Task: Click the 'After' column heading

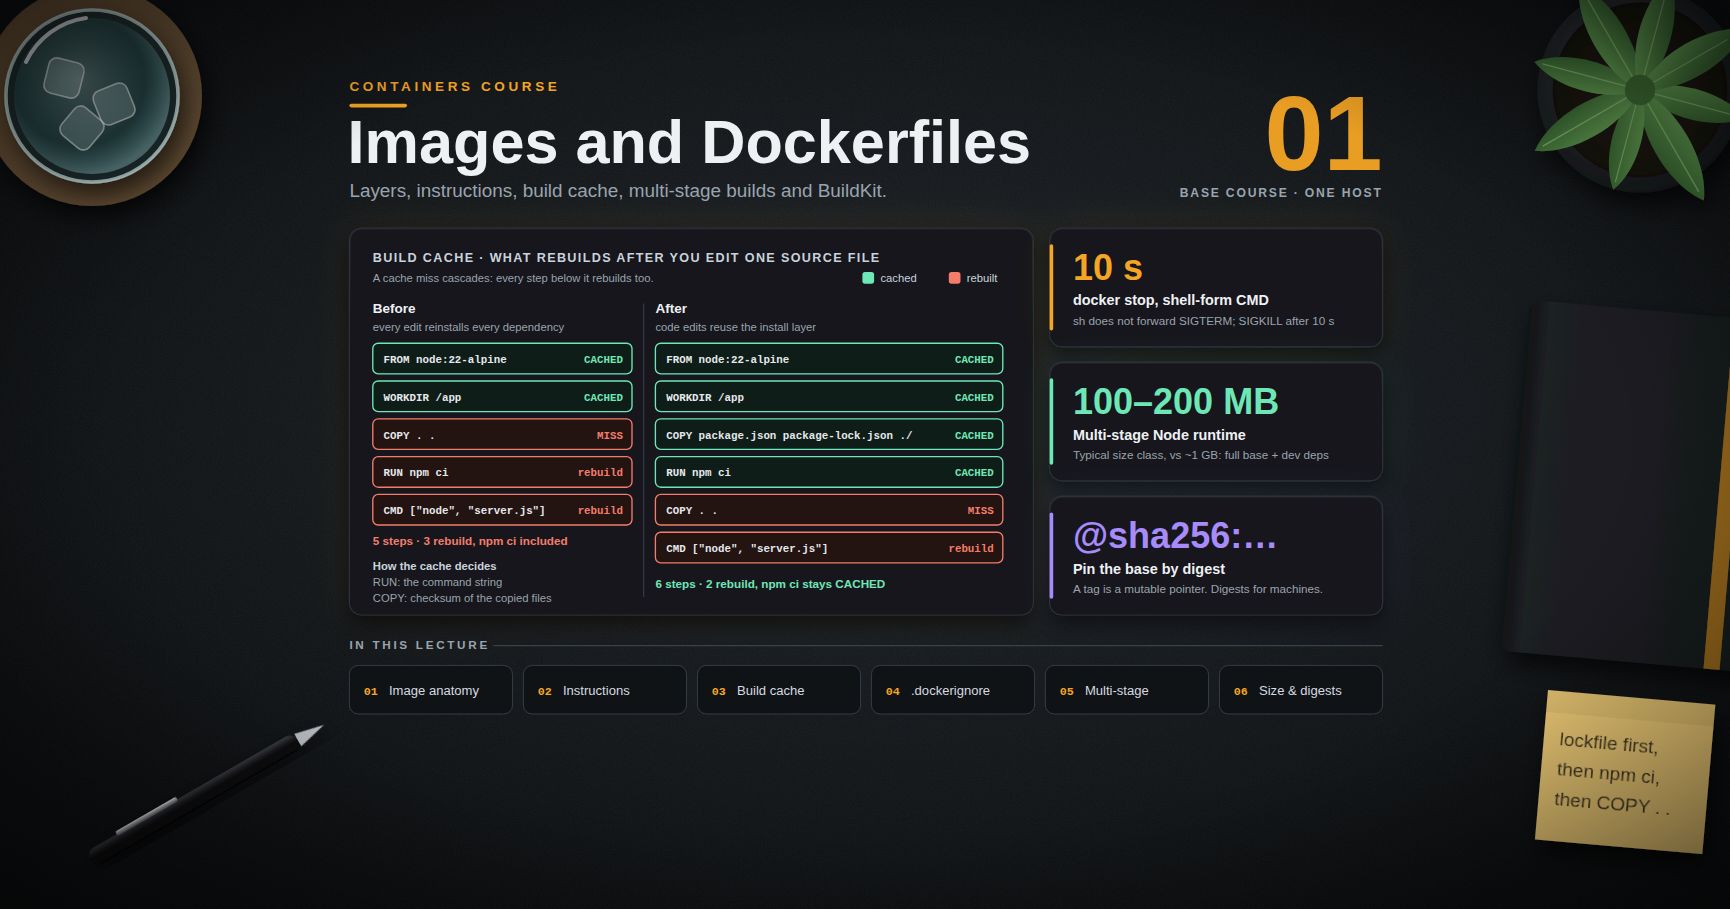Action: click(671, 308)
